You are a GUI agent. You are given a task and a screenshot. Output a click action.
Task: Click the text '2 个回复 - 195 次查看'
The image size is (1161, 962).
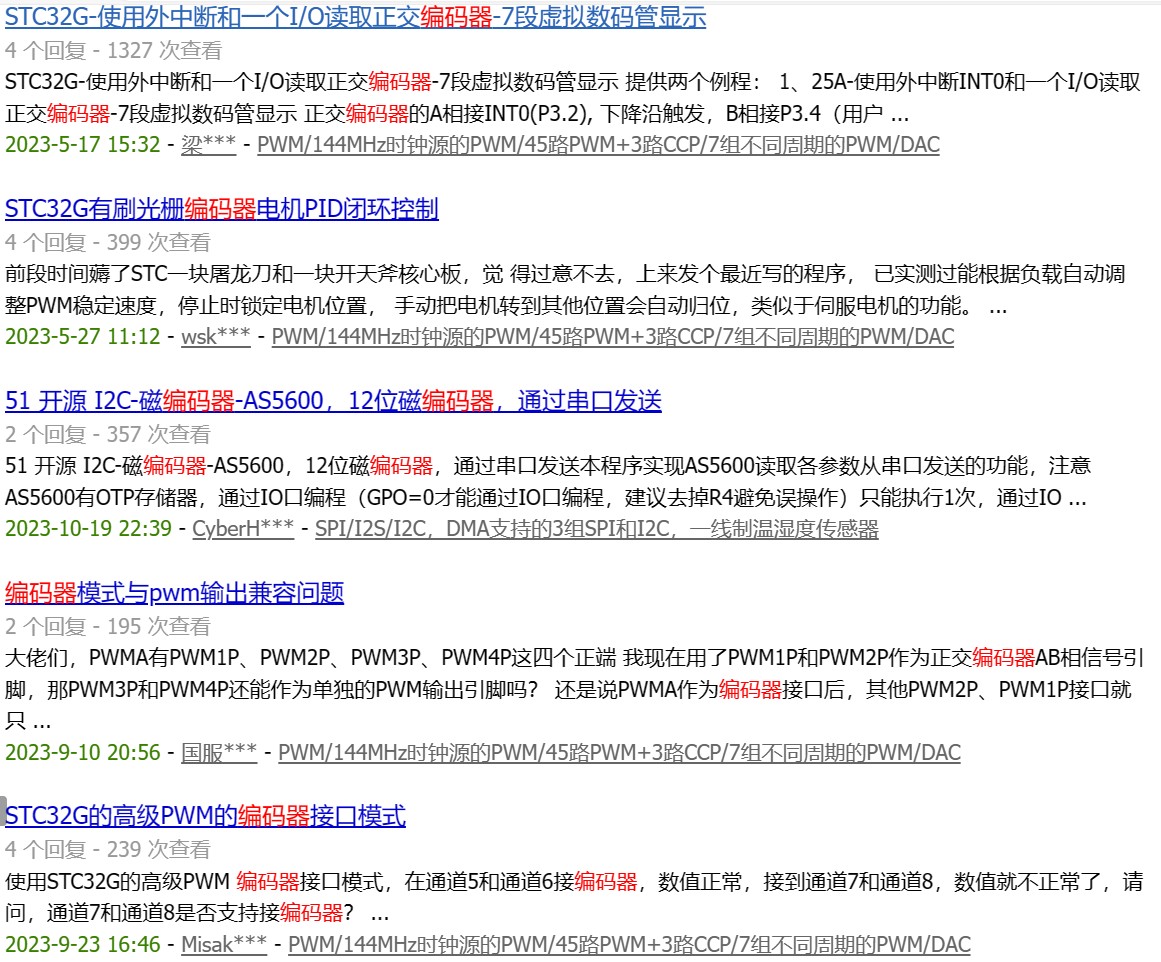coord(107,627)
